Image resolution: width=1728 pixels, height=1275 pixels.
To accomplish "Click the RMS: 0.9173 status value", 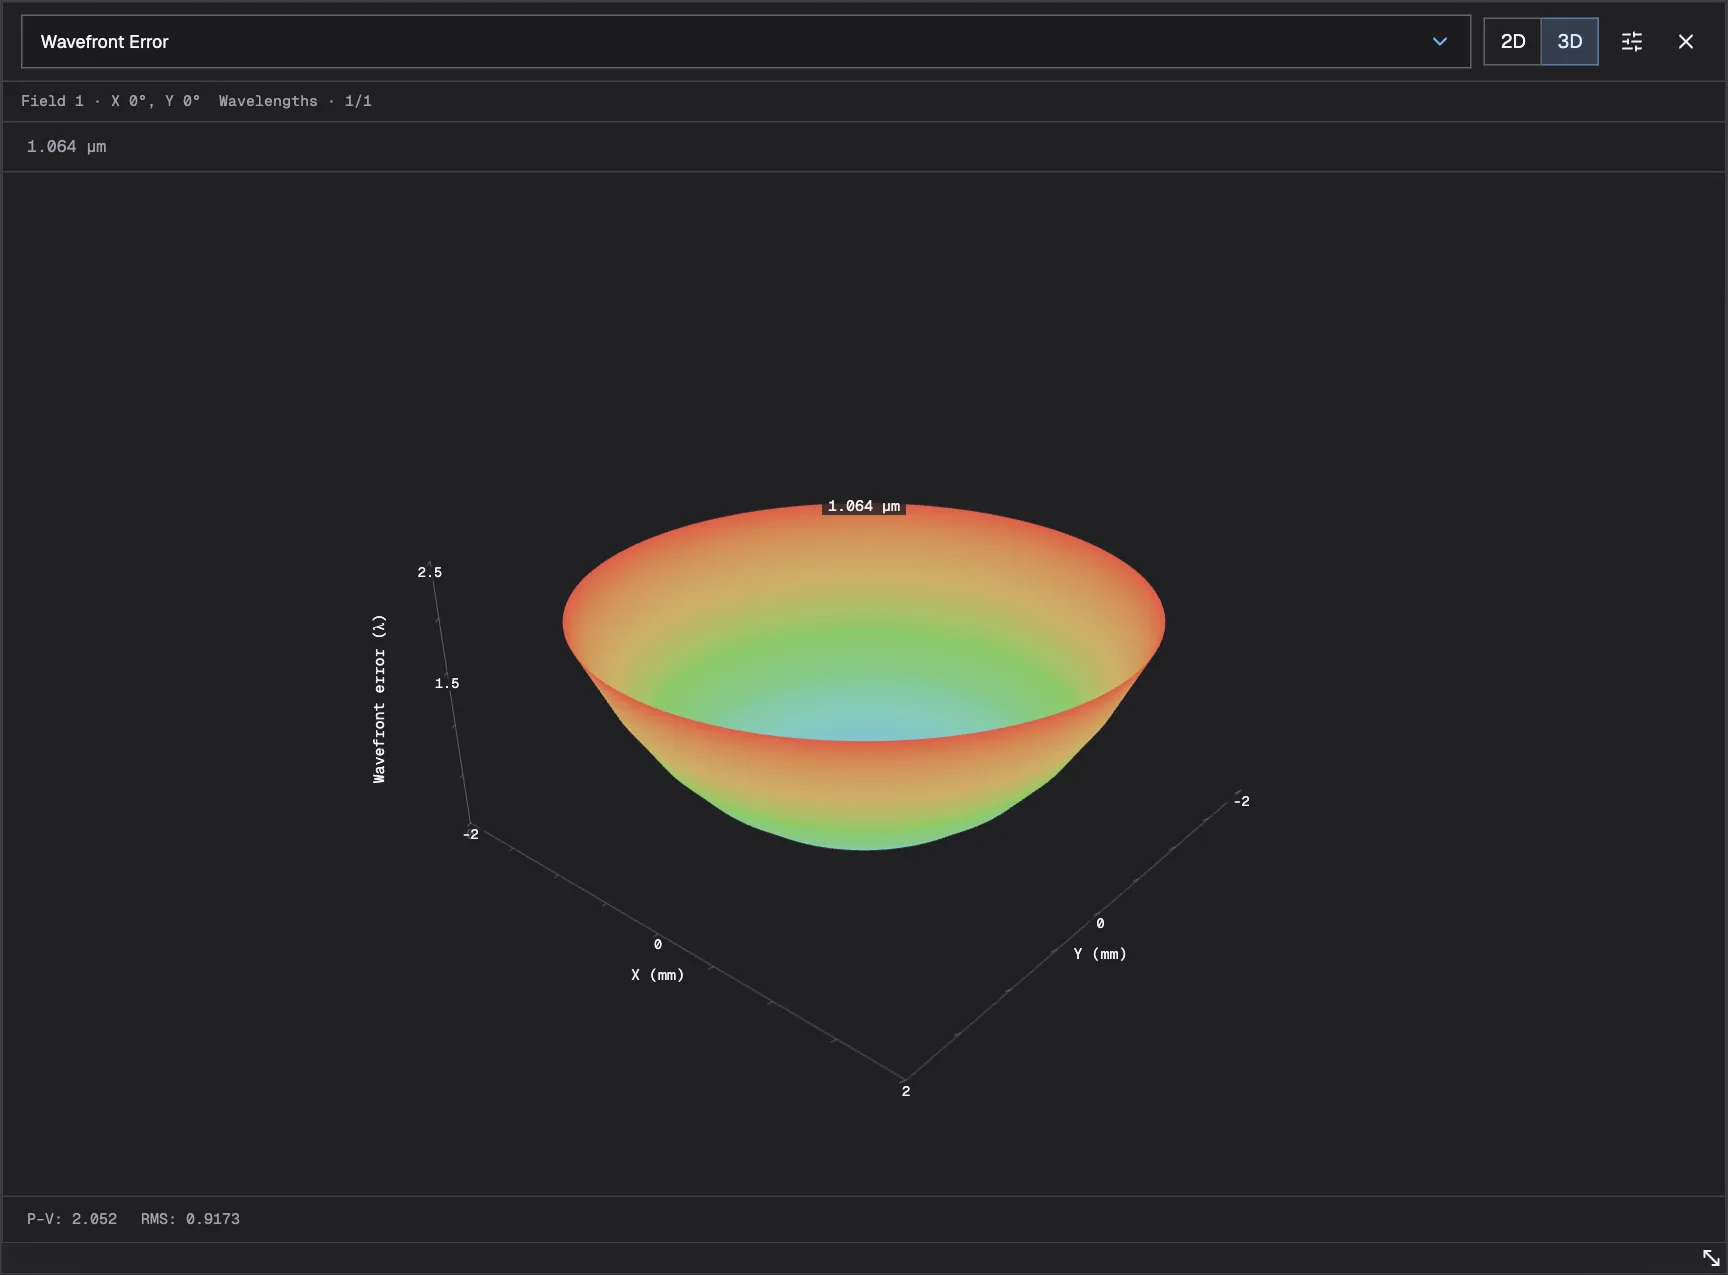I will pyautogui.click(x=190, y=1219).
